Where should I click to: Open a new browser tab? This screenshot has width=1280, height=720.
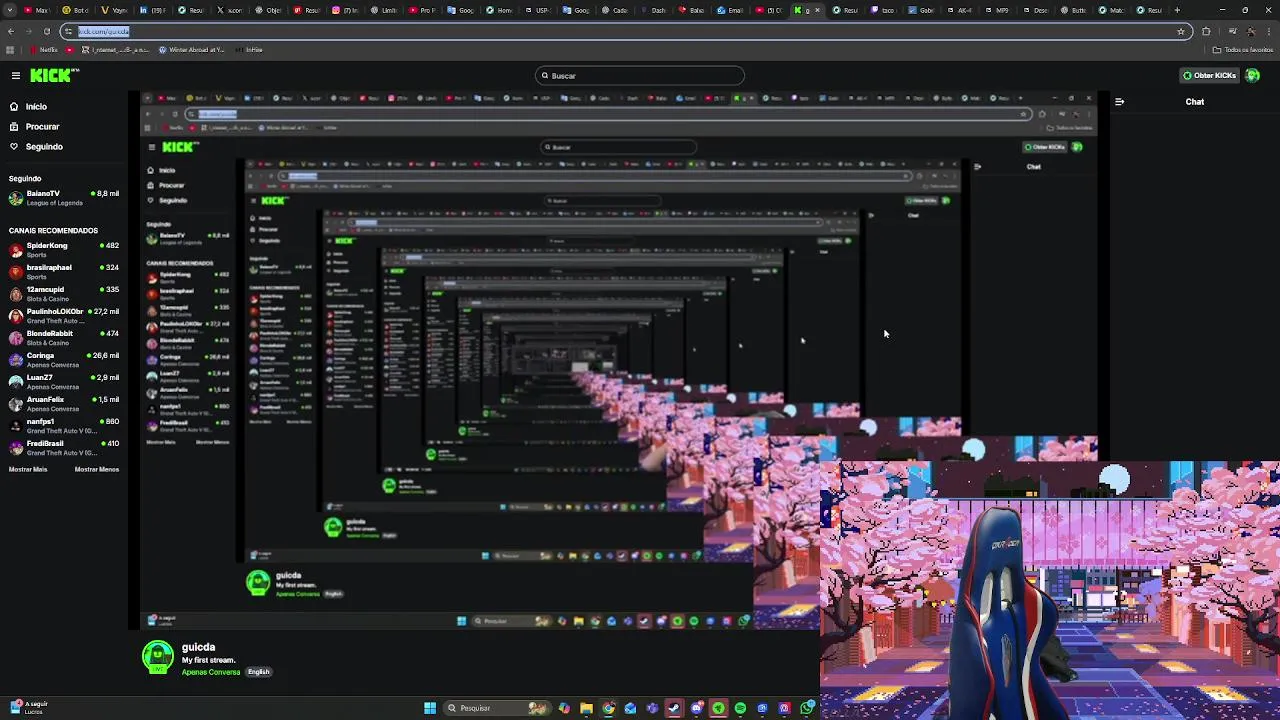1177,10
